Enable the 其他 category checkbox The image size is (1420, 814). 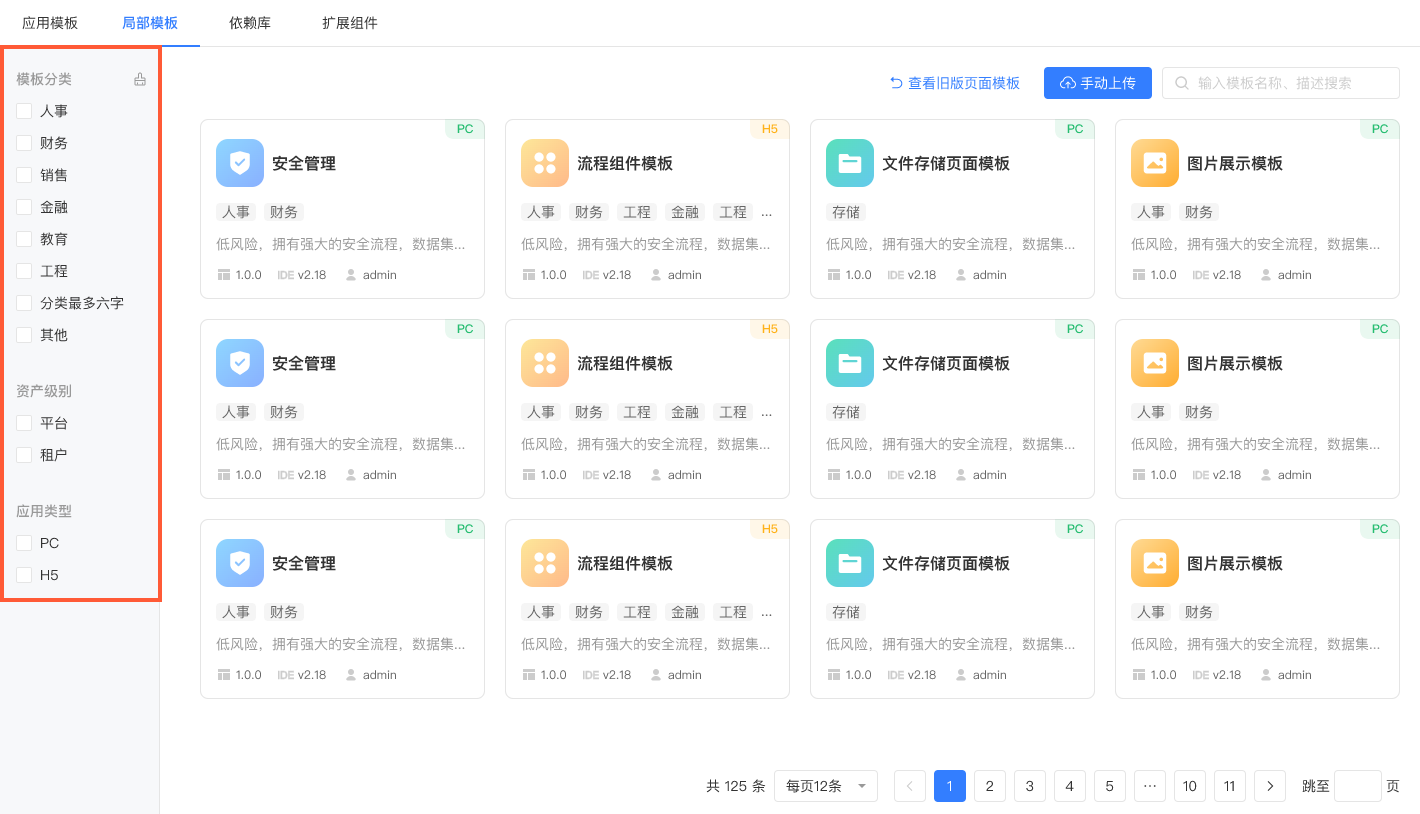[24, 335]
